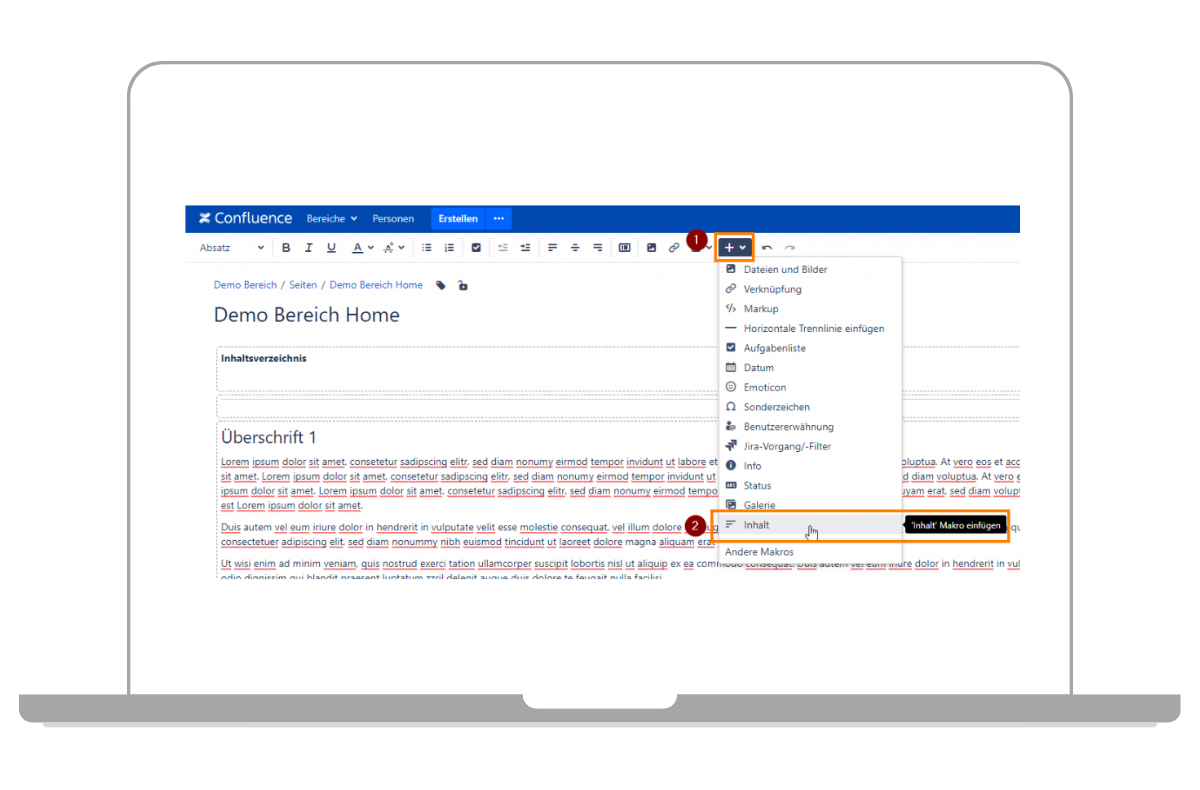Click the numbered list icon

pyautogui.click(x=449, y=248)
